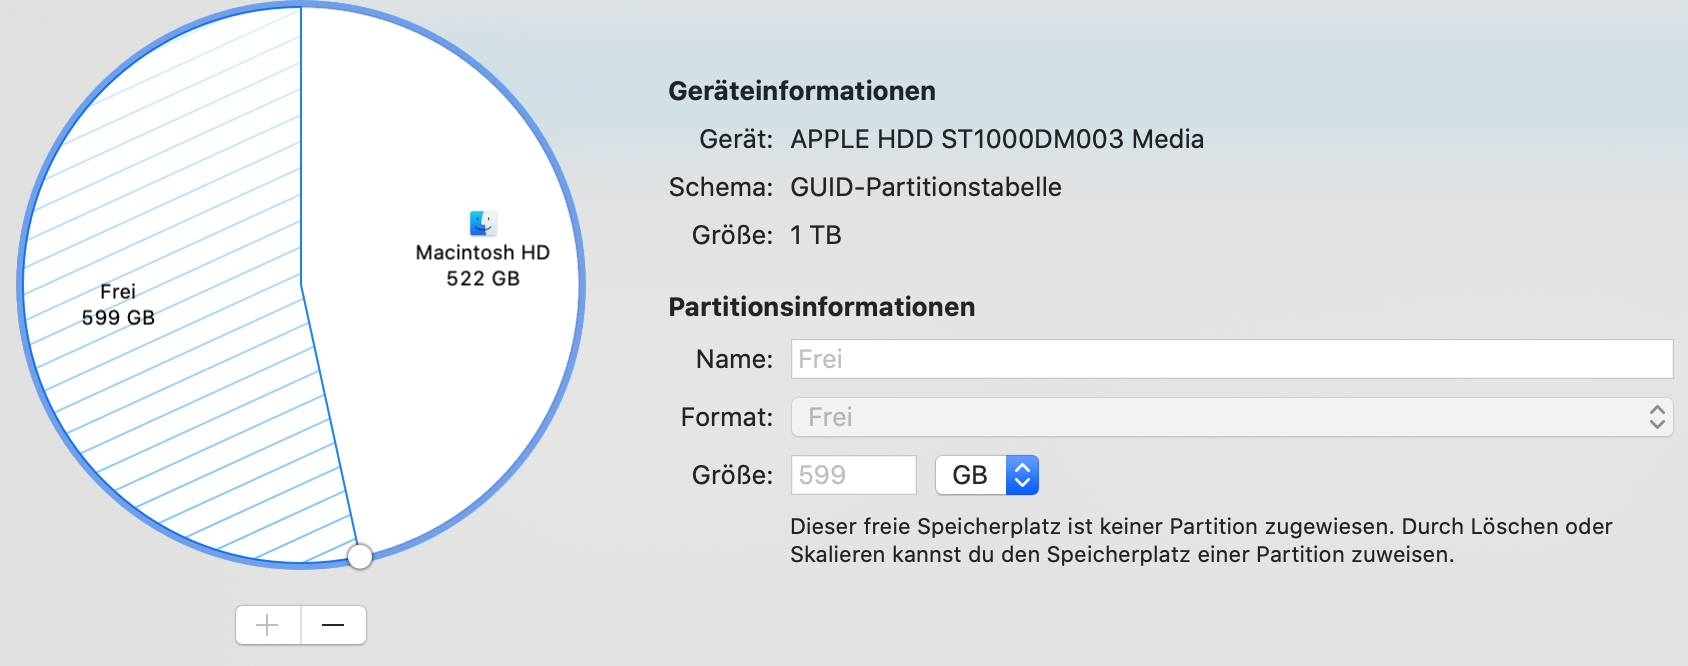Click the GUID-Partitionstabelle schema text
Viewport: 1688px width, 666px height.
(925, 187)
